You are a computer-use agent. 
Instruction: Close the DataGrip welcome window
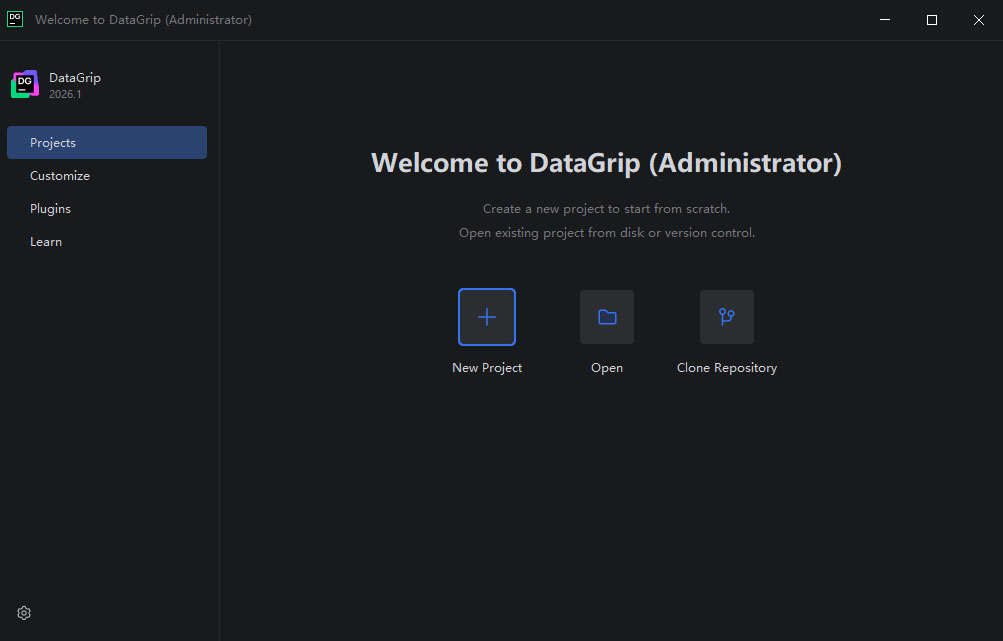tap(978, 20)
